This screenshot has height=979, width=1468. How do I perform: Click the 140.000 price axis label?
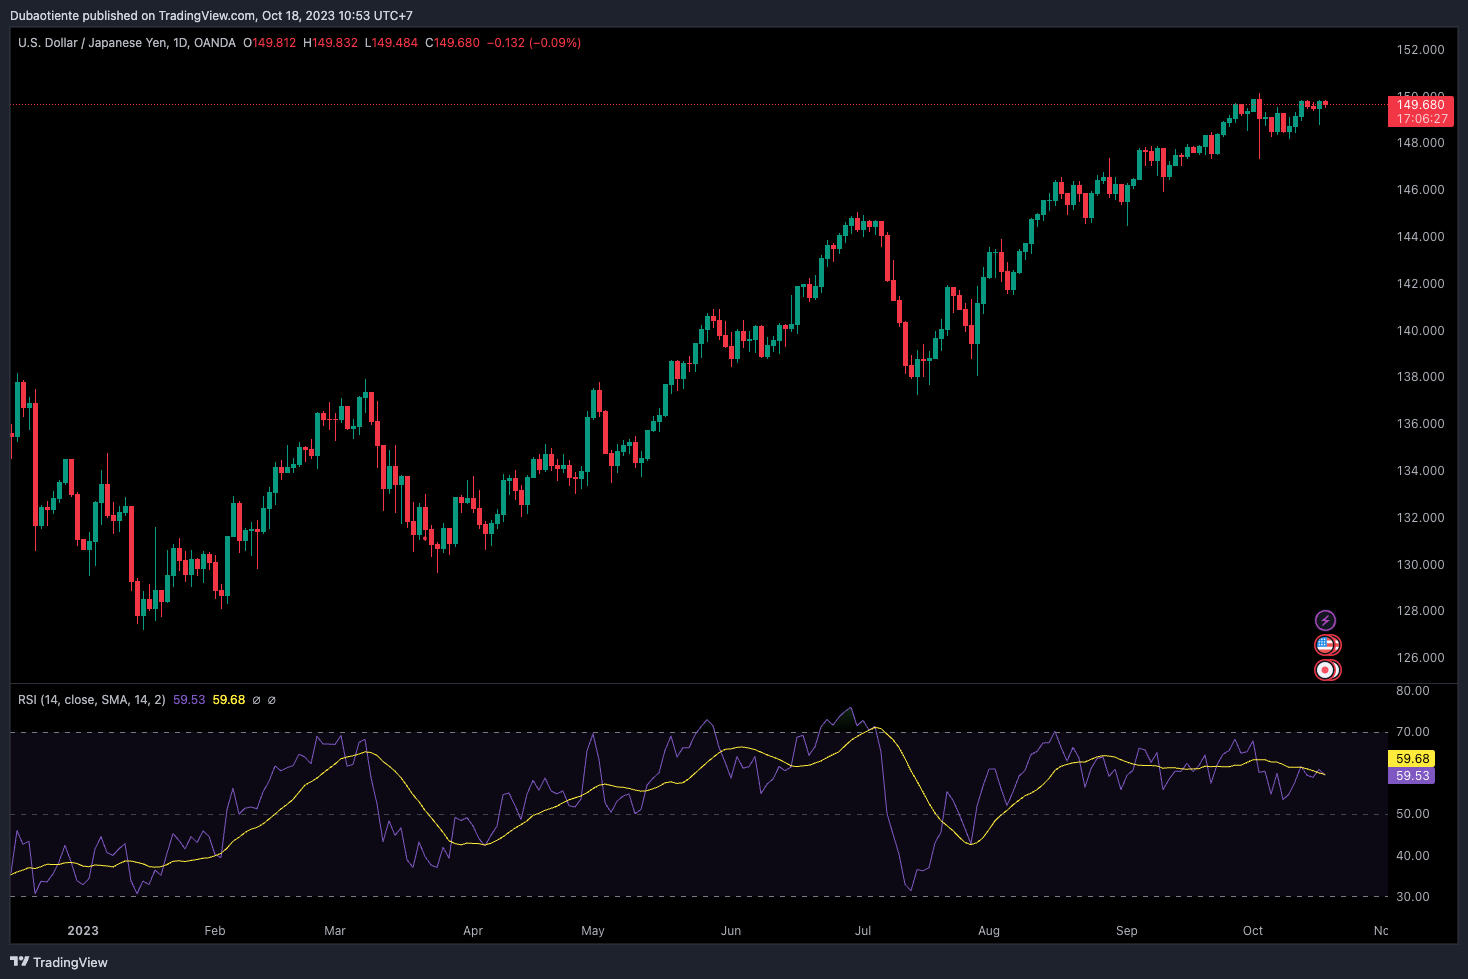pos(1420,331)
